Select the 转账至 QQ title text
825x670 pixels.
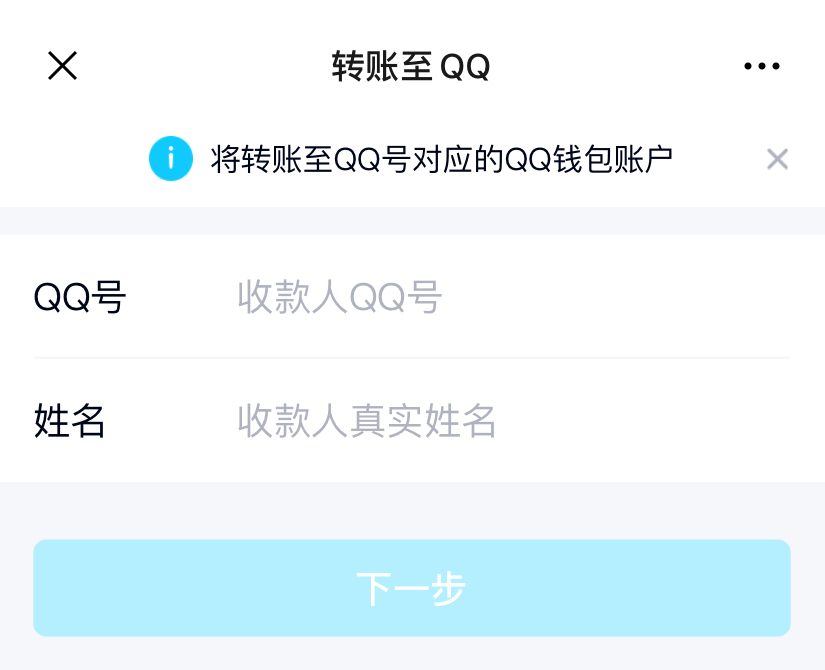pos(412,65)
